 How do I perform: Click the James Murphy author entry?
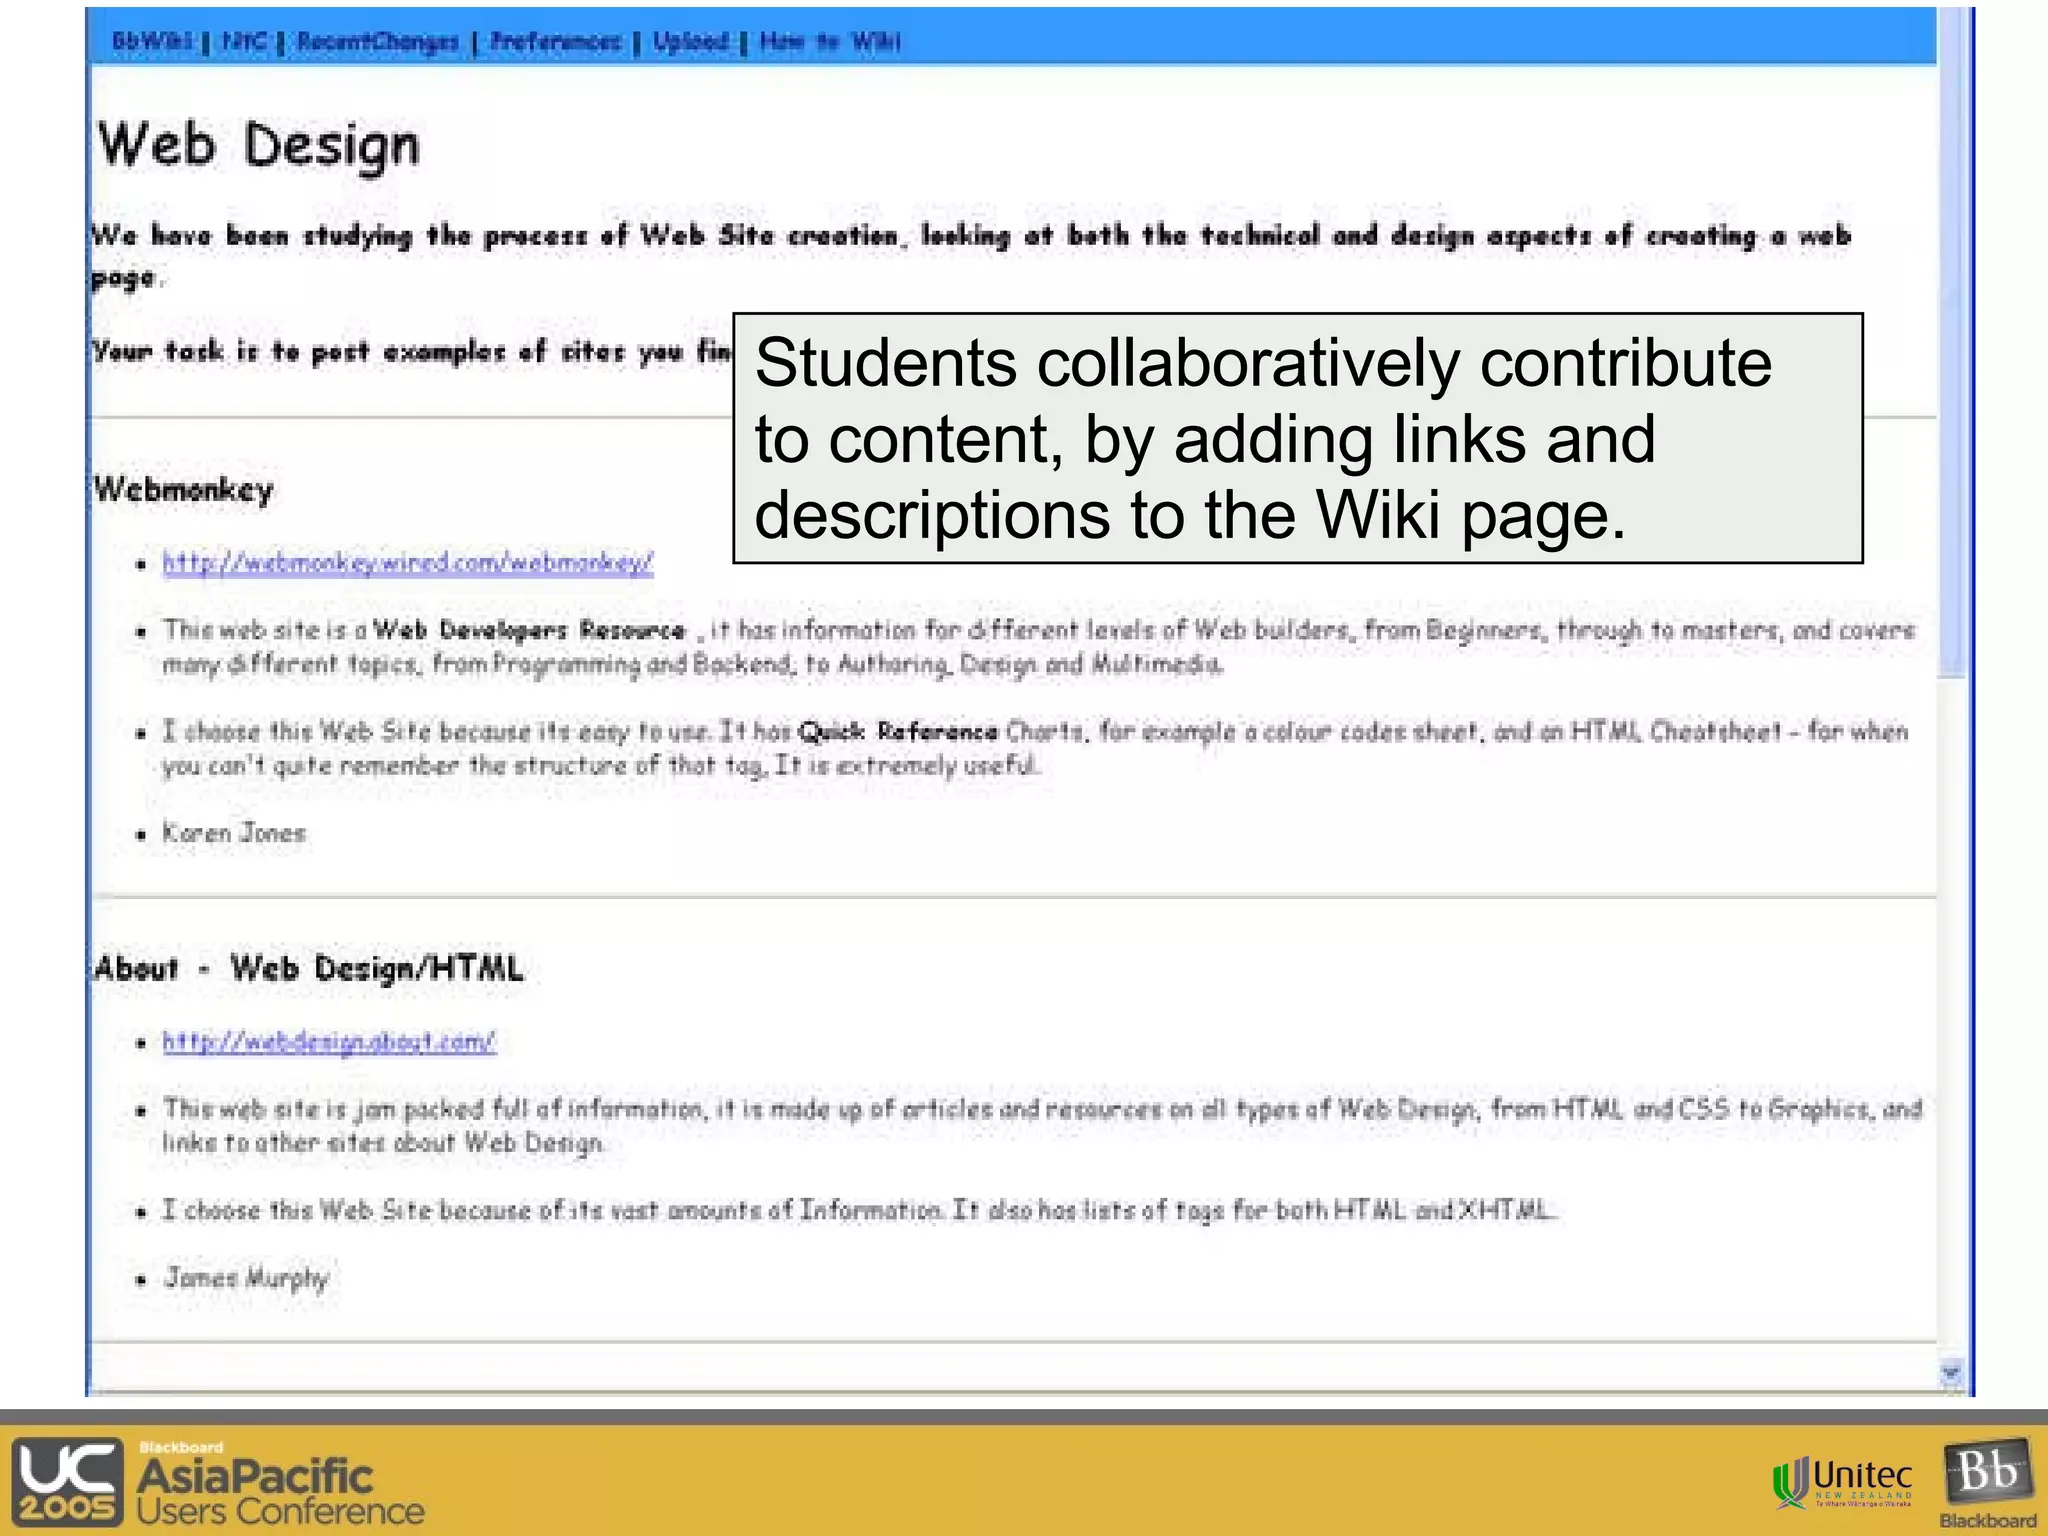tap(246, 1278)
